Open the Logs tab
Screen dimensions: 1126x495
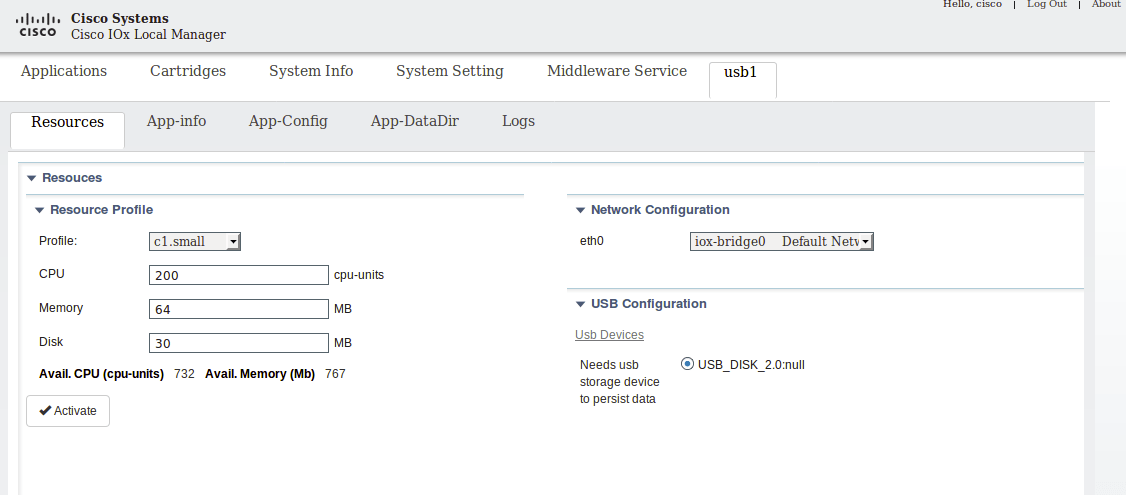coord(518,121)
